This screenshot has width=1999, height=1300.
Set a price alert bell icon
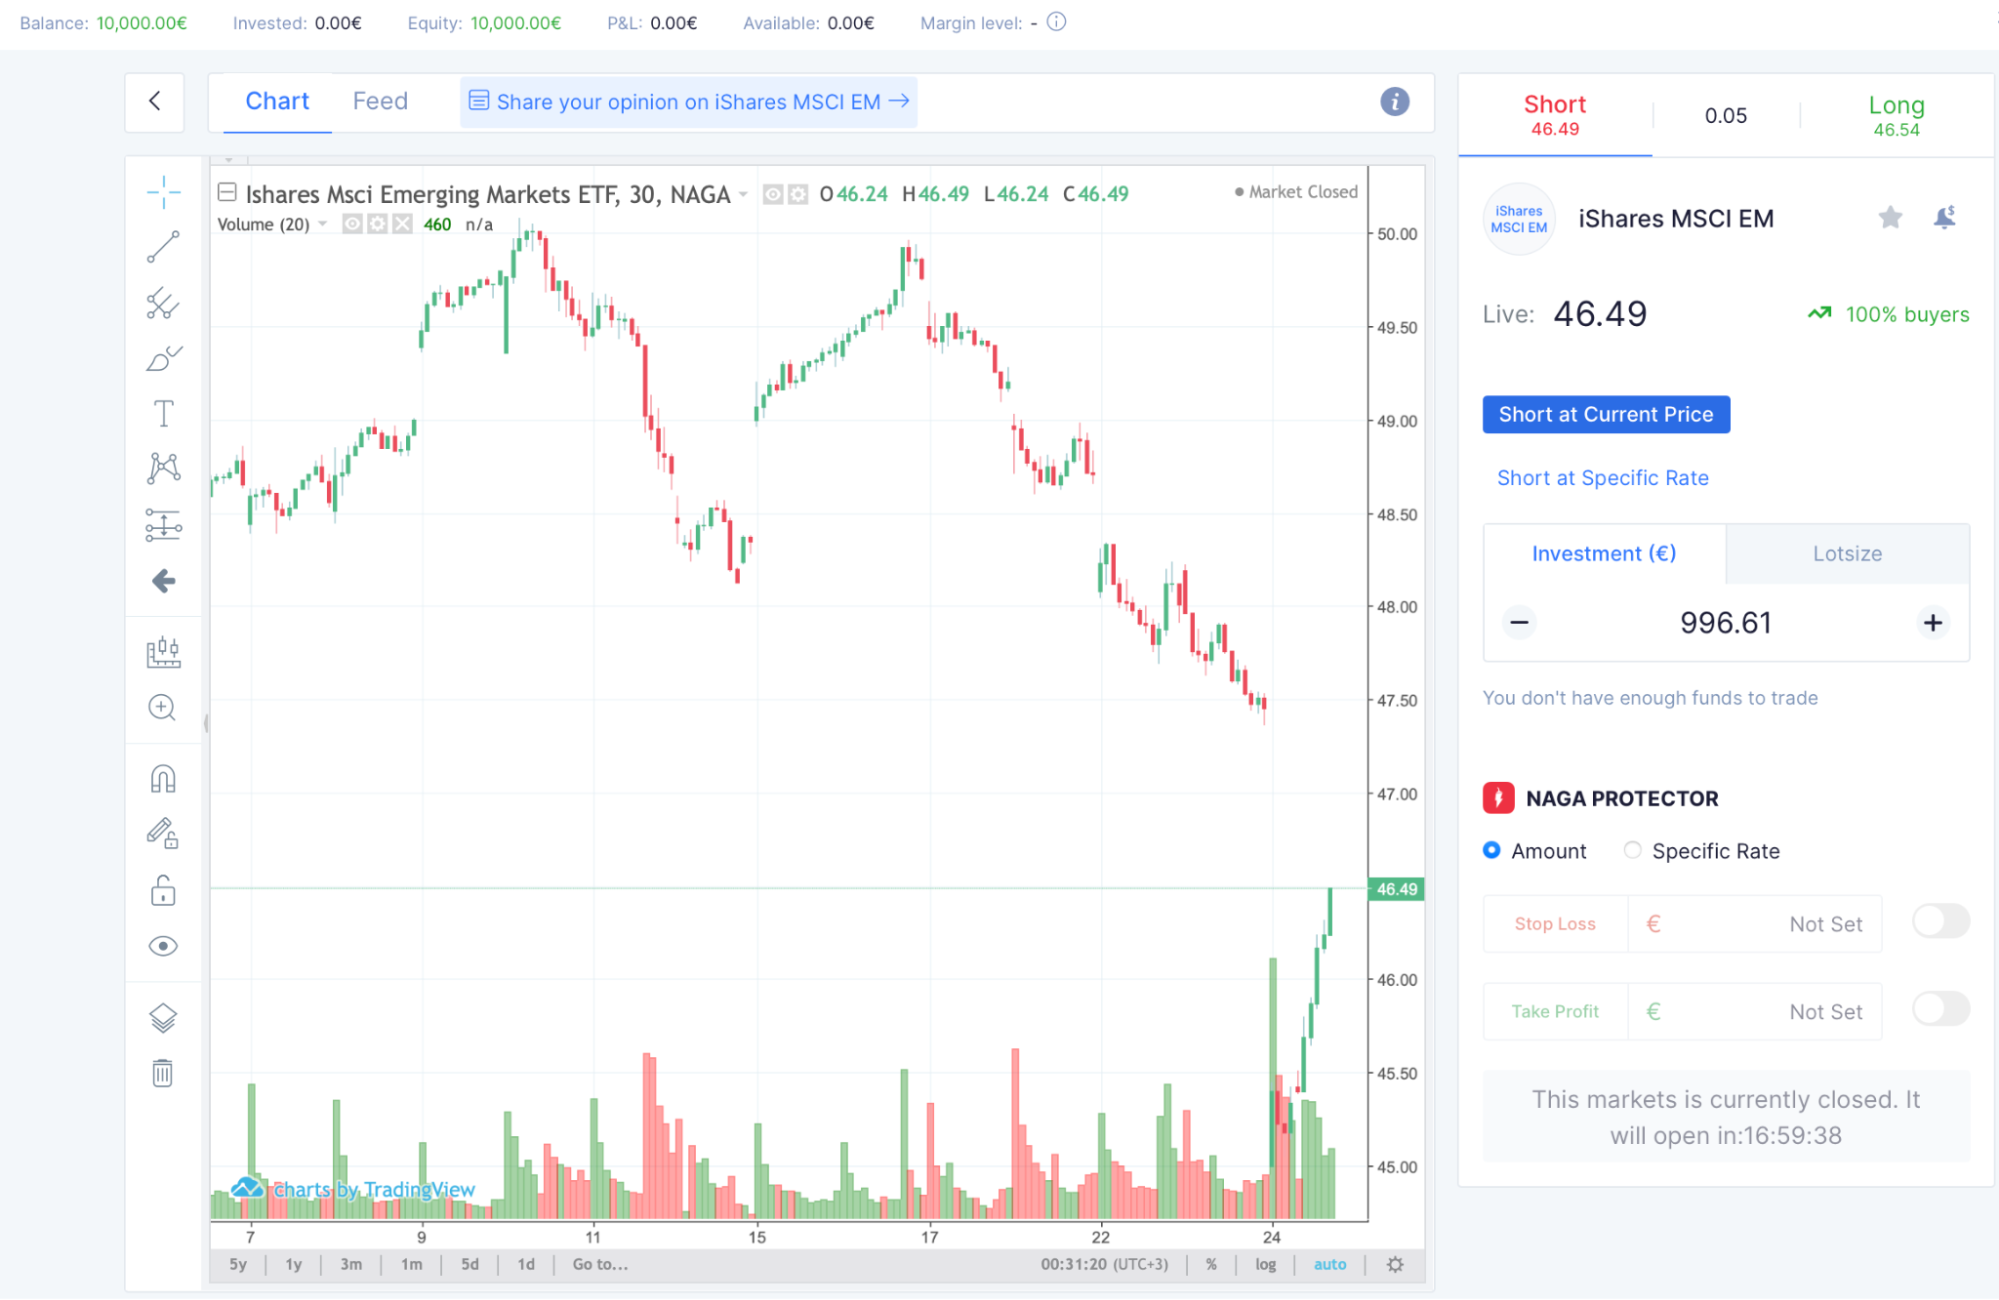tap(1944, 217)
